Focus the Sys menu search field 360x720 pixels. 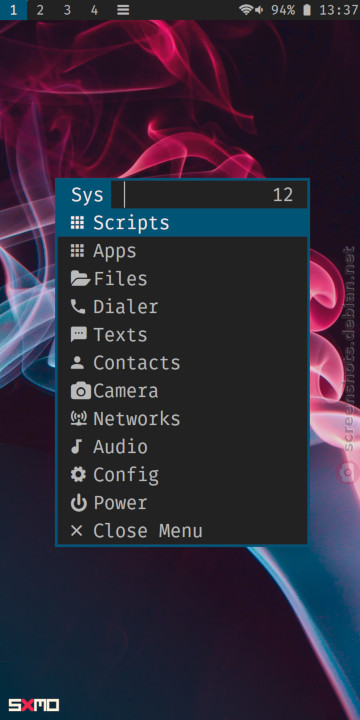[x=209, y=195]
